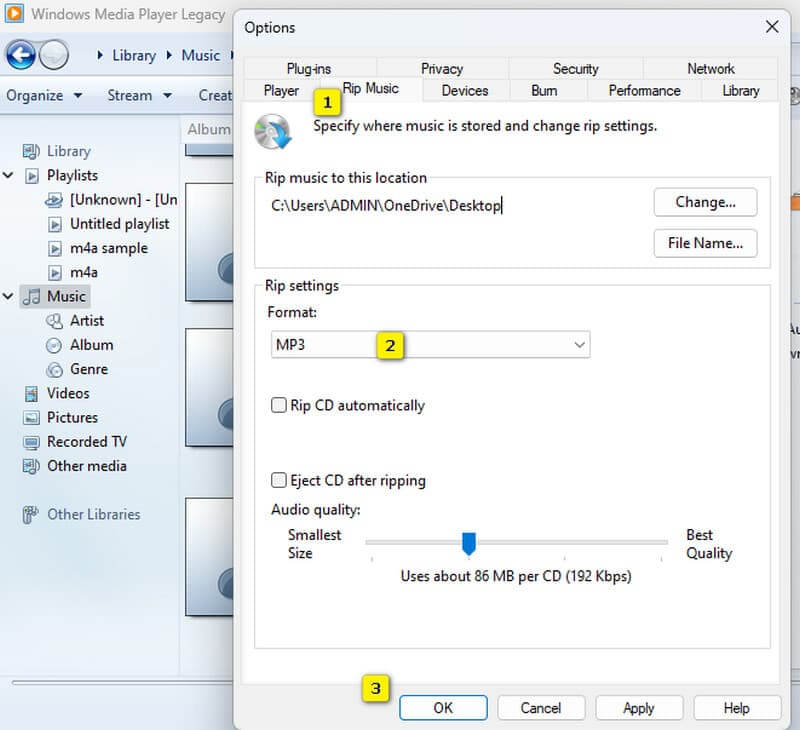This screenshot has height=730, width=800.
Task: Click the File Name... button
Action: coord(705,243)
